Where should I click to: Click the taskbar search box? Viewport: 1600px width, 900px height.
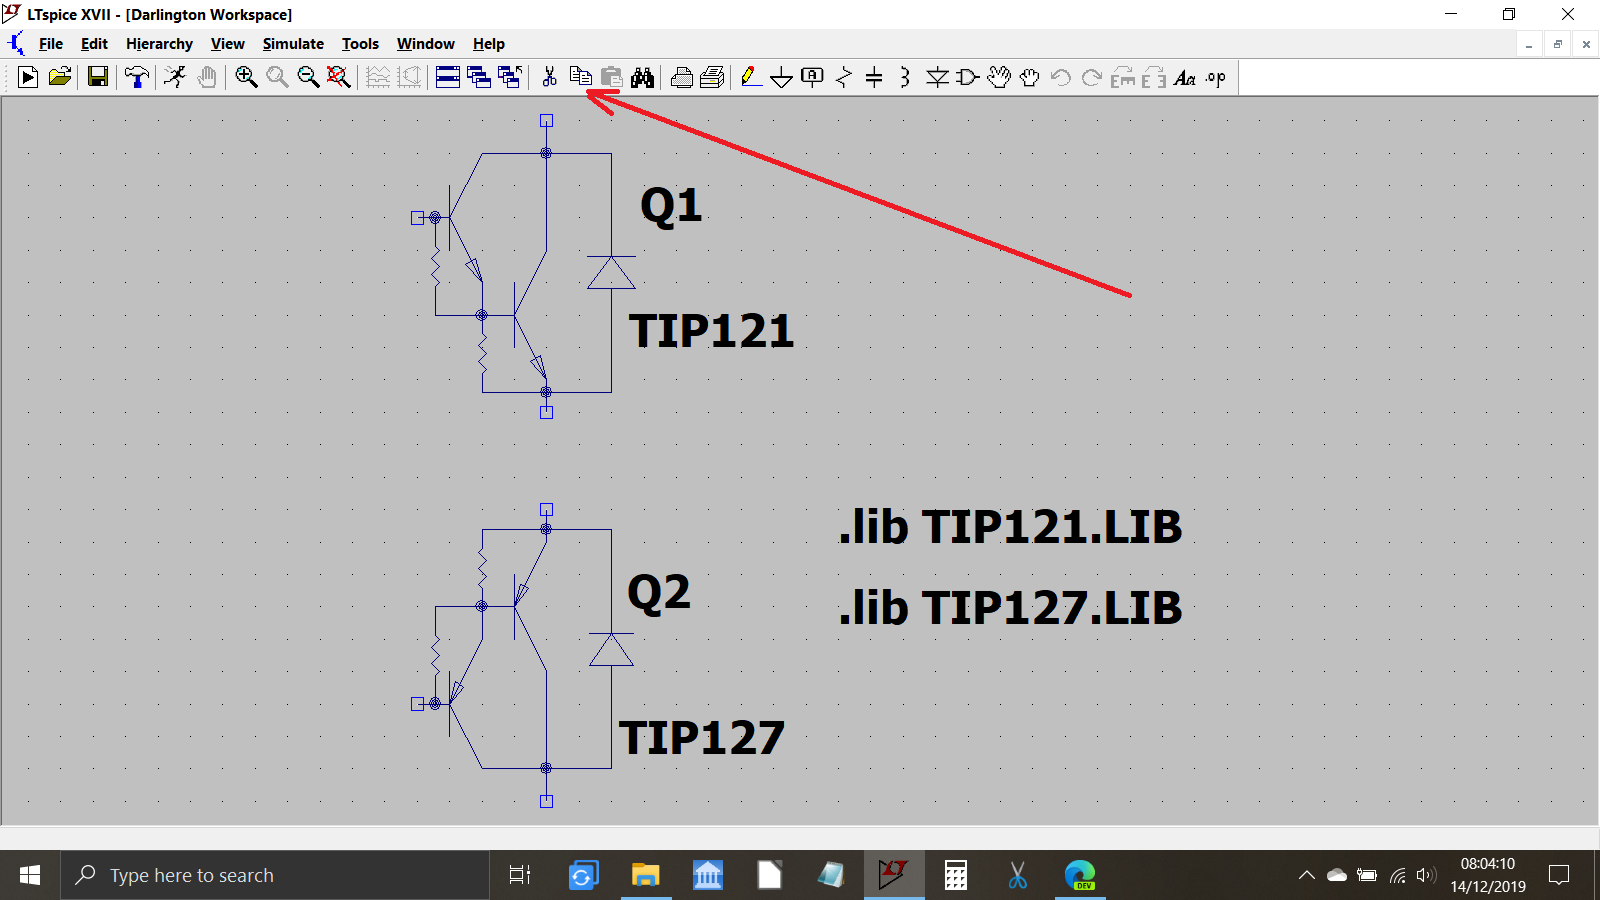(x=275, y=875)
